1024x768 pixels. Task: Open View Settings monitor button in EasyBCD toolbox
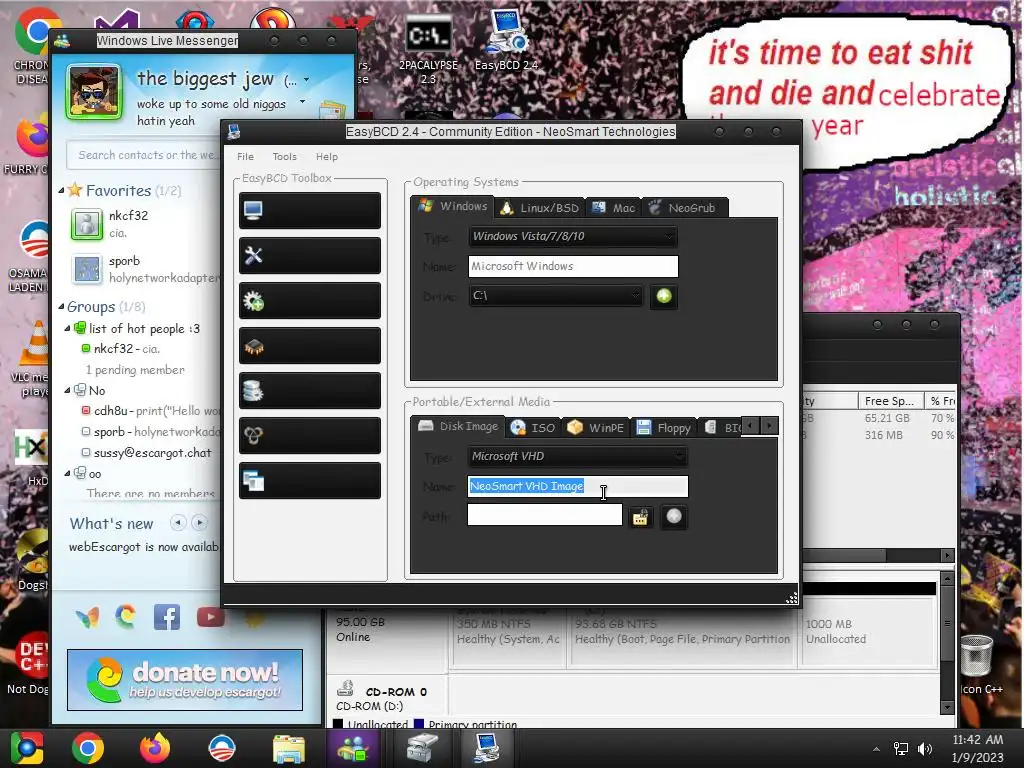310,210
